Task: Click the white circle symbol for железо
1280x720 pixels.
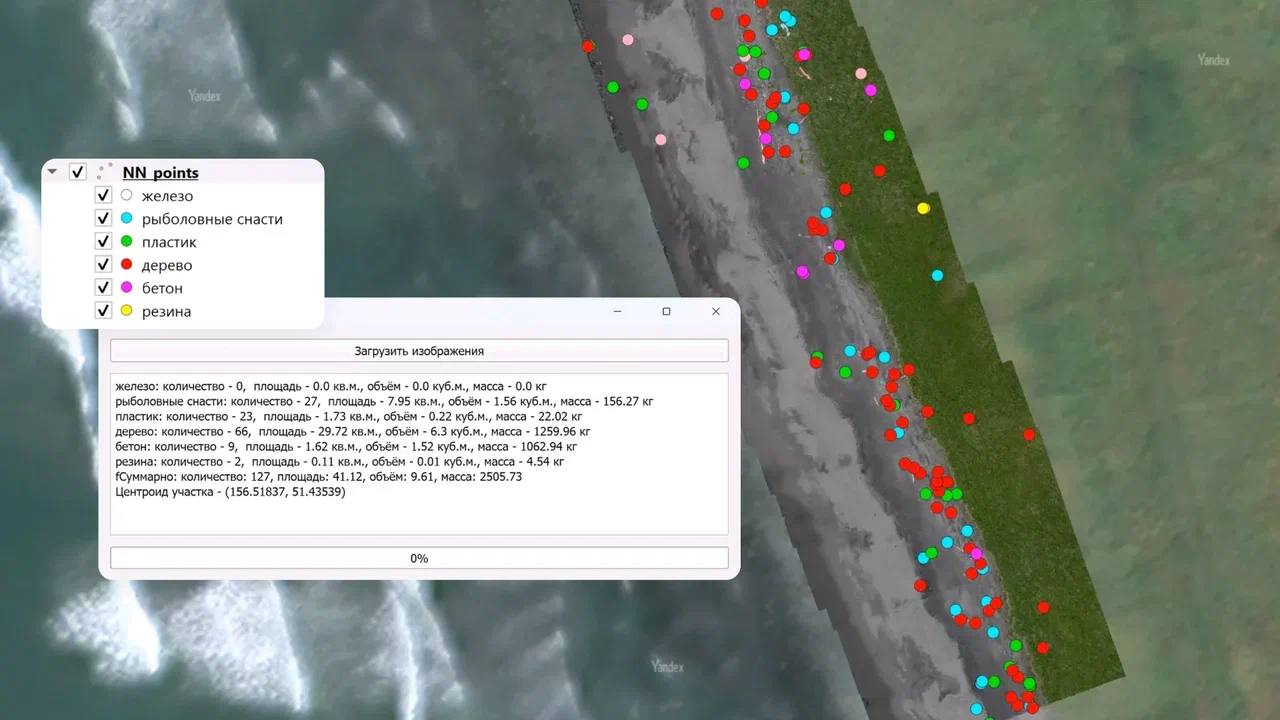Action: click(126, 196)
